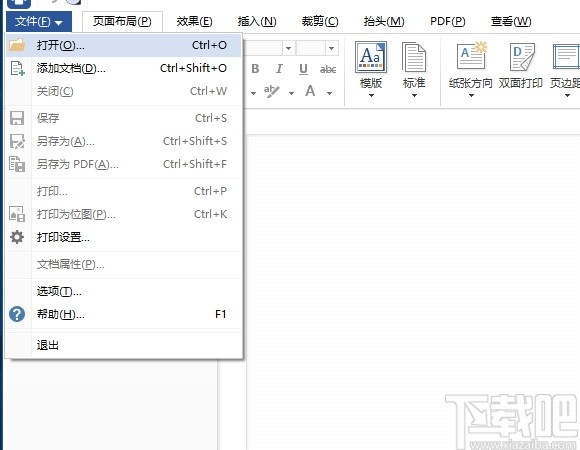Image resolution: width=580 pixels, height=450 pixels.
Task: Choose 保存 menu entry
Action: (x=124, y=118)
